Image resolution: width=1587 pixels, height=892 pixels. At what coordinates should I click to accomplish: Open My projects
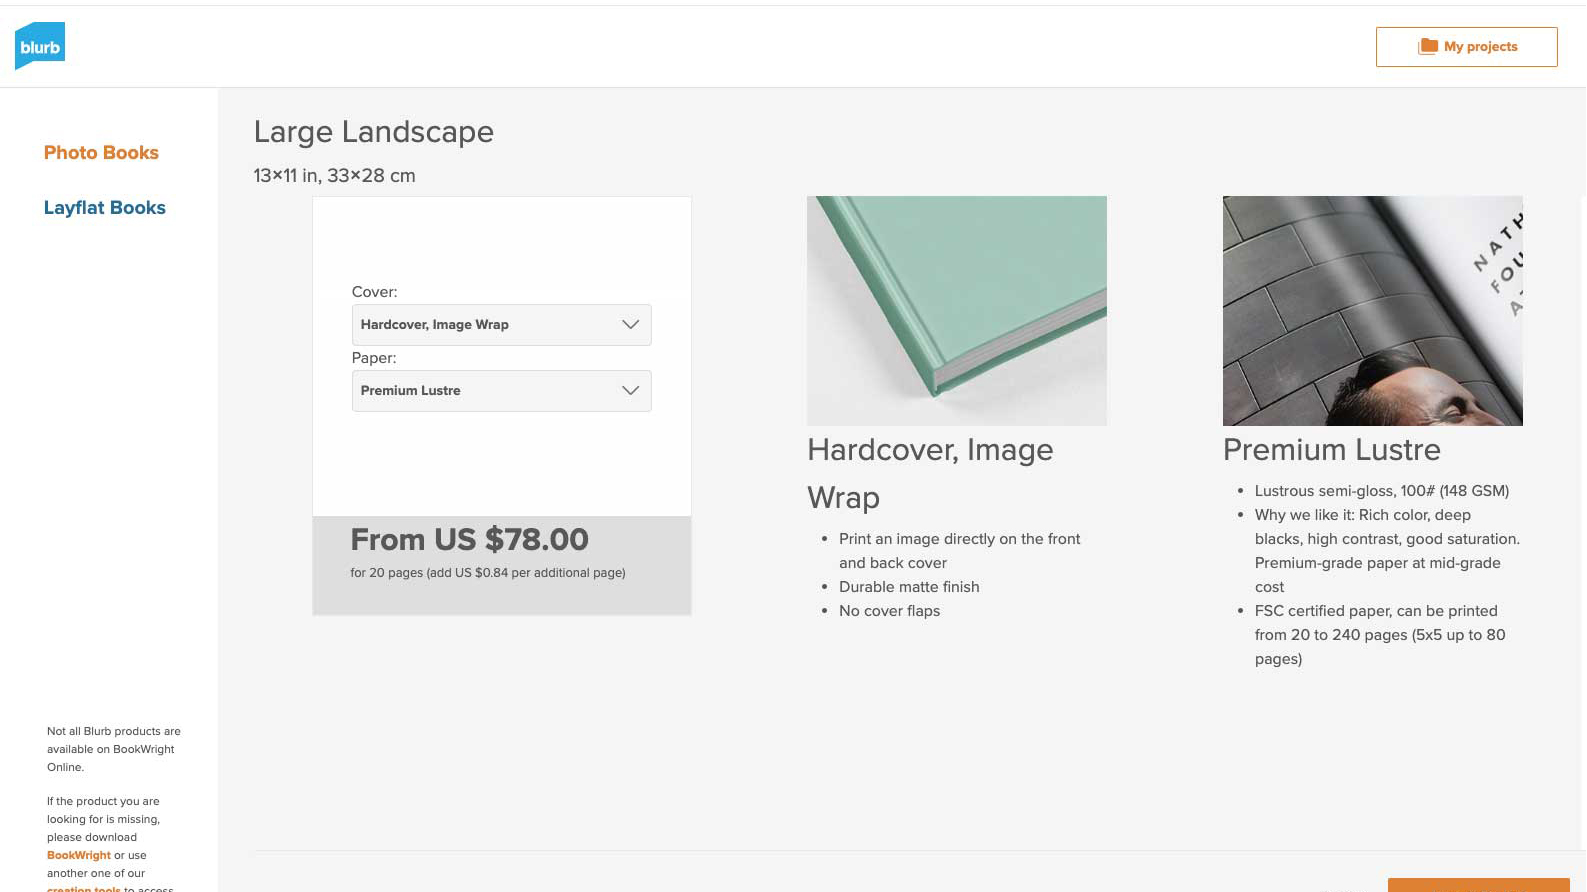click(1466, 47)
